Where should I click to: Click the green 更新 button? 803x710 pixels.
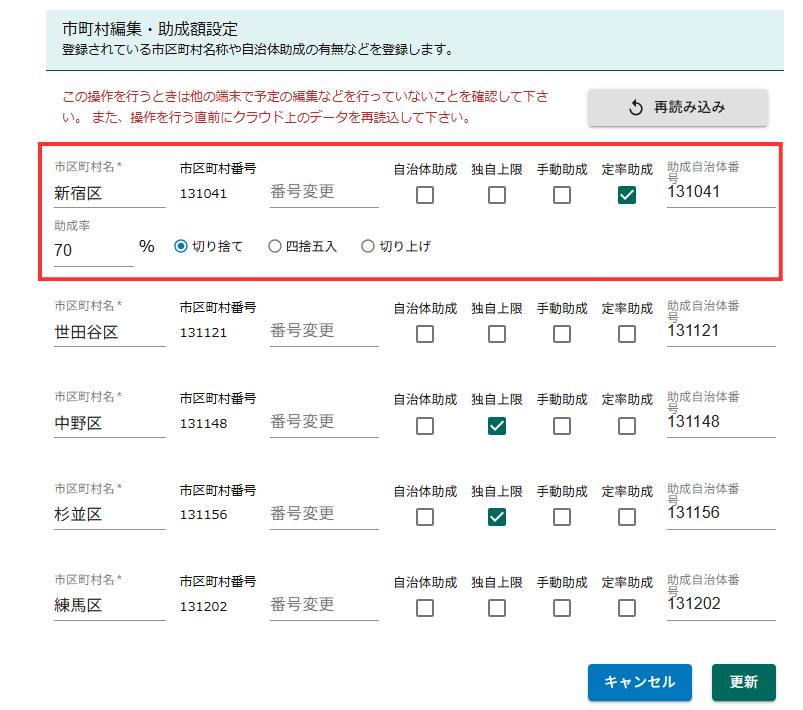point(743,682)
